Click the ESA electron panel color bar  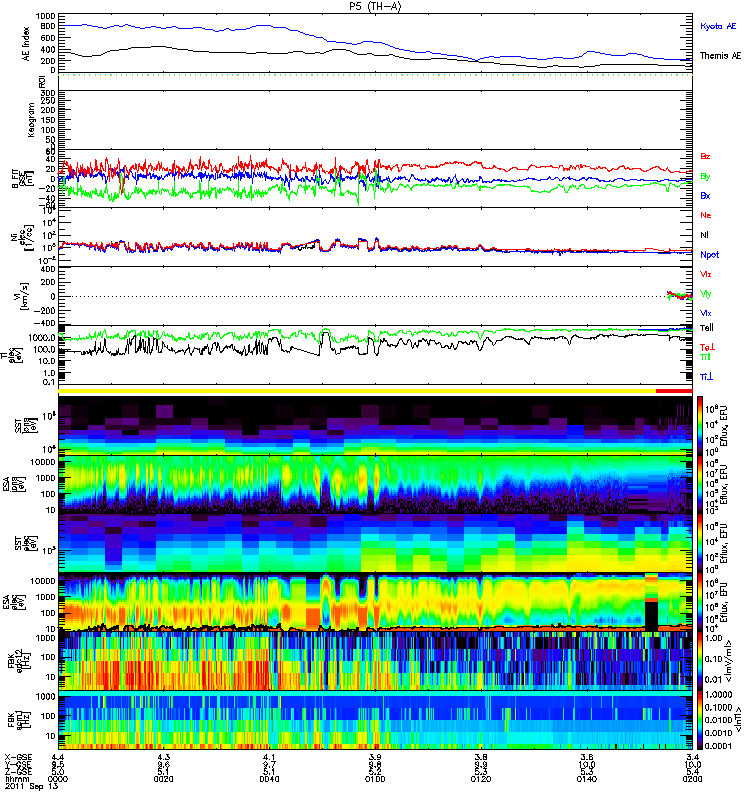(x=700, y=603)
